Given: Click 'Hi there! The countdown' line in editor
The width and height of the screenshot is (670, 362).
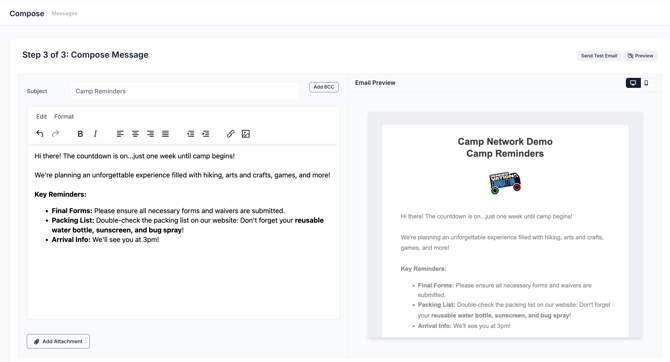Looking at the screenshot, I should [135, 156].
